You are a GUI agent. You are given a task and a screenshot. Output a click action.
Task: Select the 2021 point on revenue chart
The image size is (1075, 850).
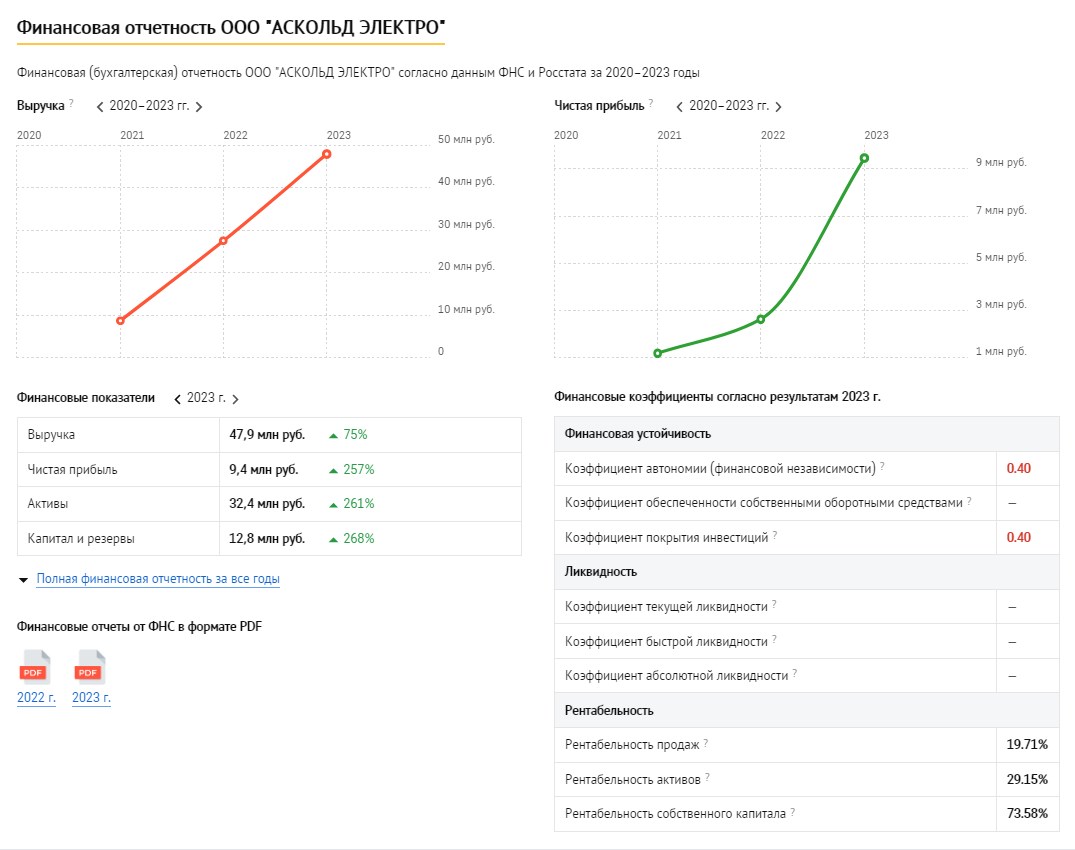point(121,320)
